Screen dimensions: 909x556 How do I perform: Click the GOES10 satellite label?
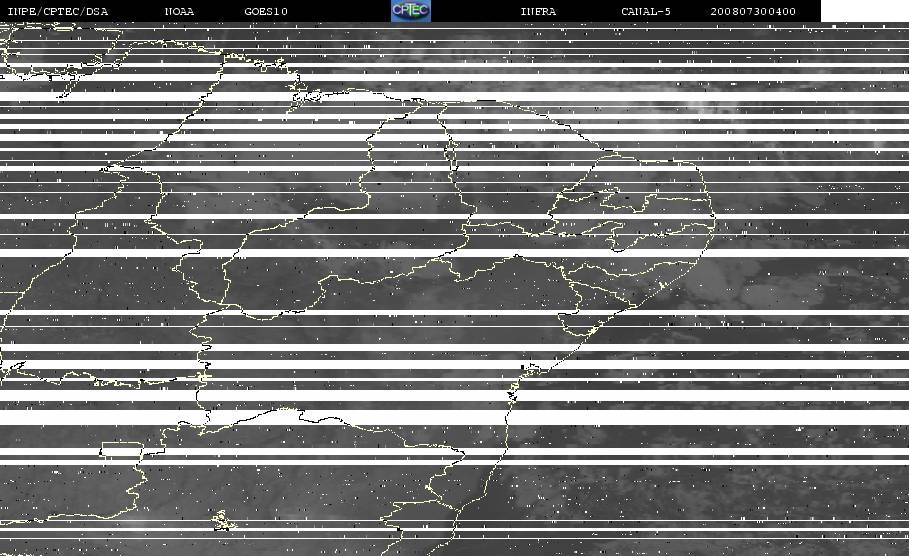point(266,12)
